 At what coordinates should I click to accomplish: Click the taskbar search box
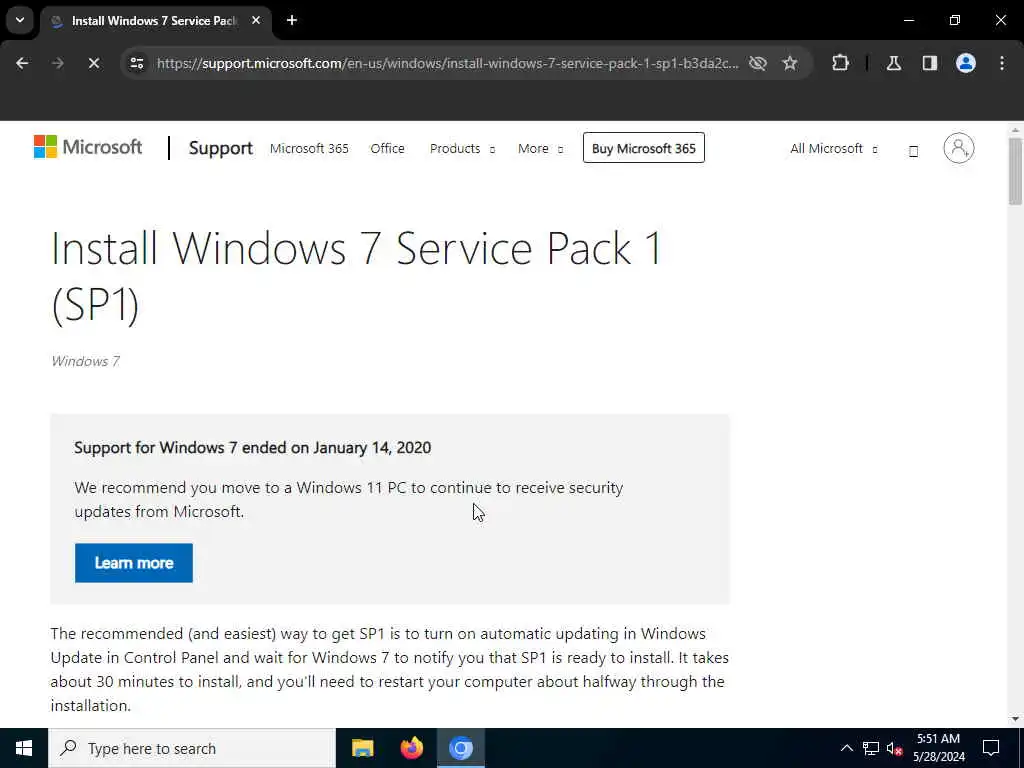[x=192, y=748]
